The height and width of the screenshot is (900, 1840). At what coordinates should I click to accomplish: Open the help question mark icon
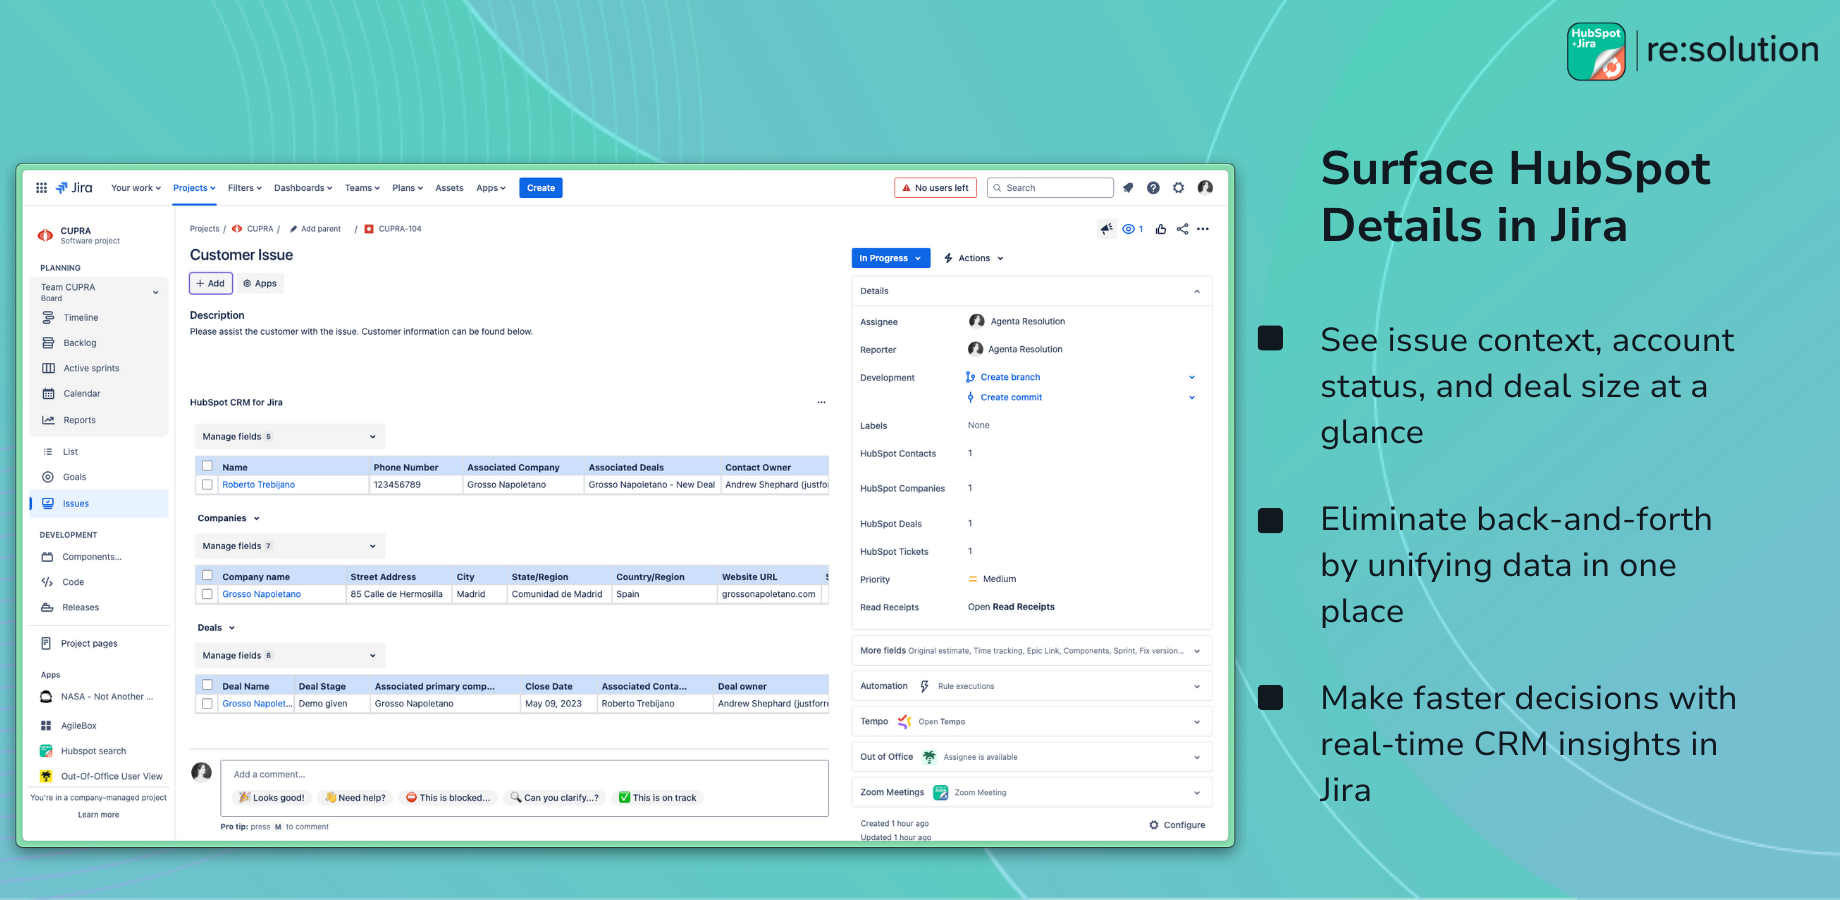1153,187
